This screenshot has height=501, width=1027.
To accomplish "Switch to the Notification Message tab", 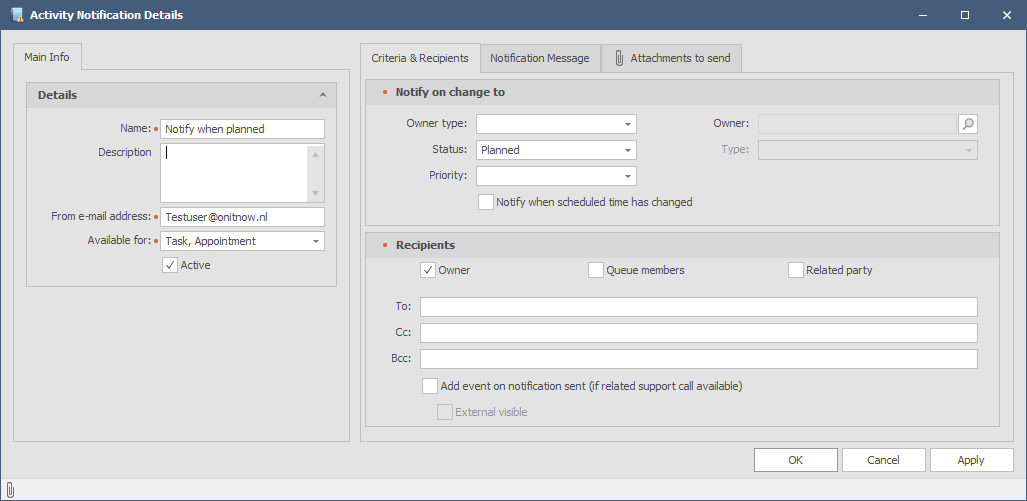I will (540, 58).
